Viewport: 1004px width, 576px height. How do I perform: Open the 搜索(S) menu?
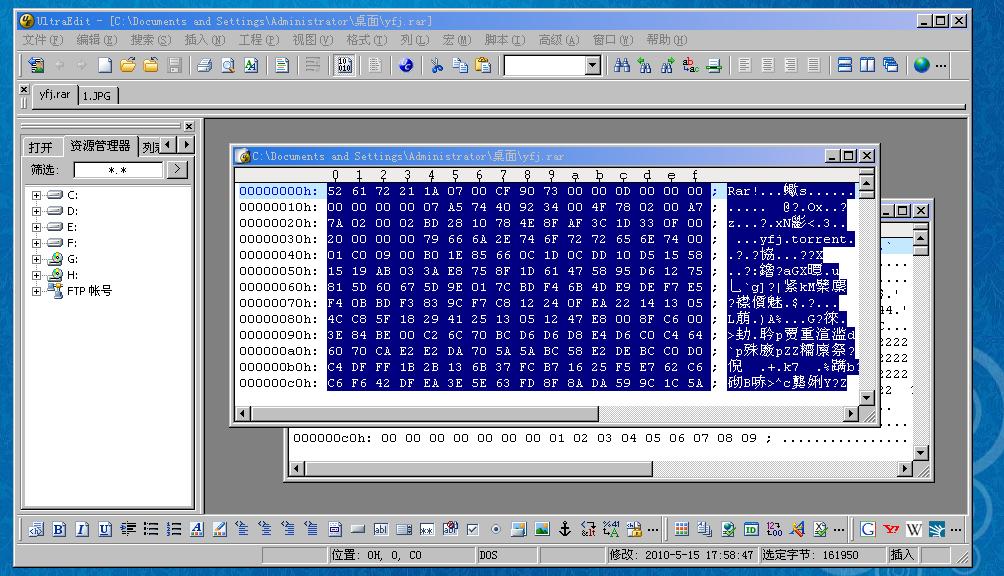[x=150, y=40]
